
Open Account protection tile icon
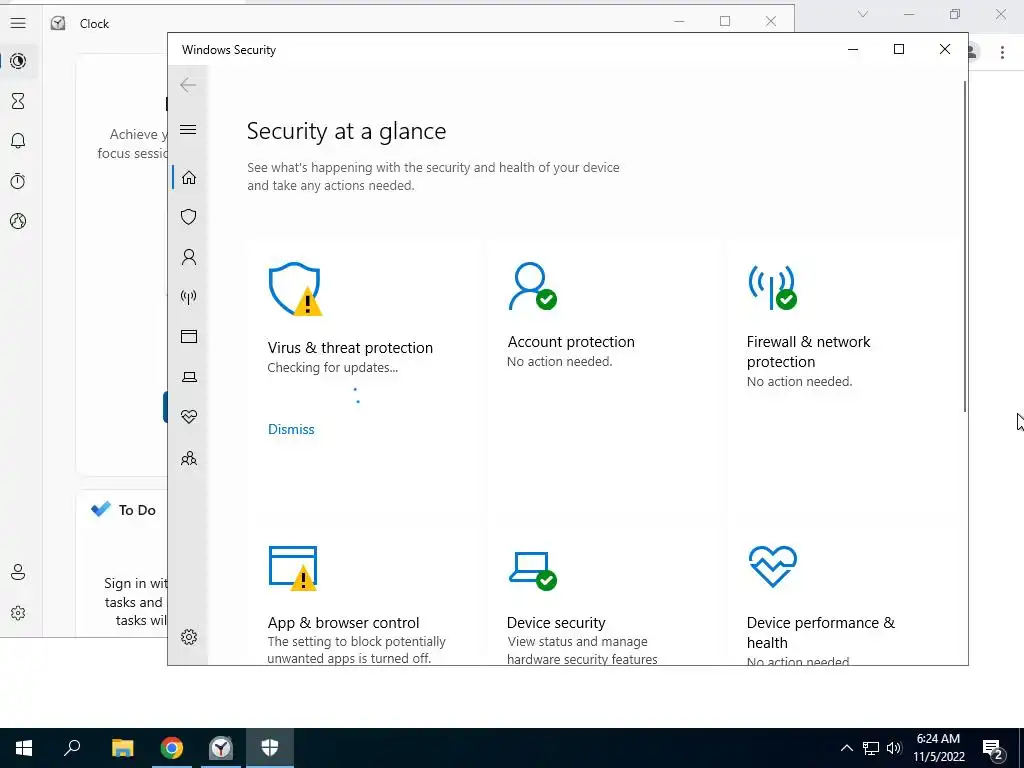(532, 286)
